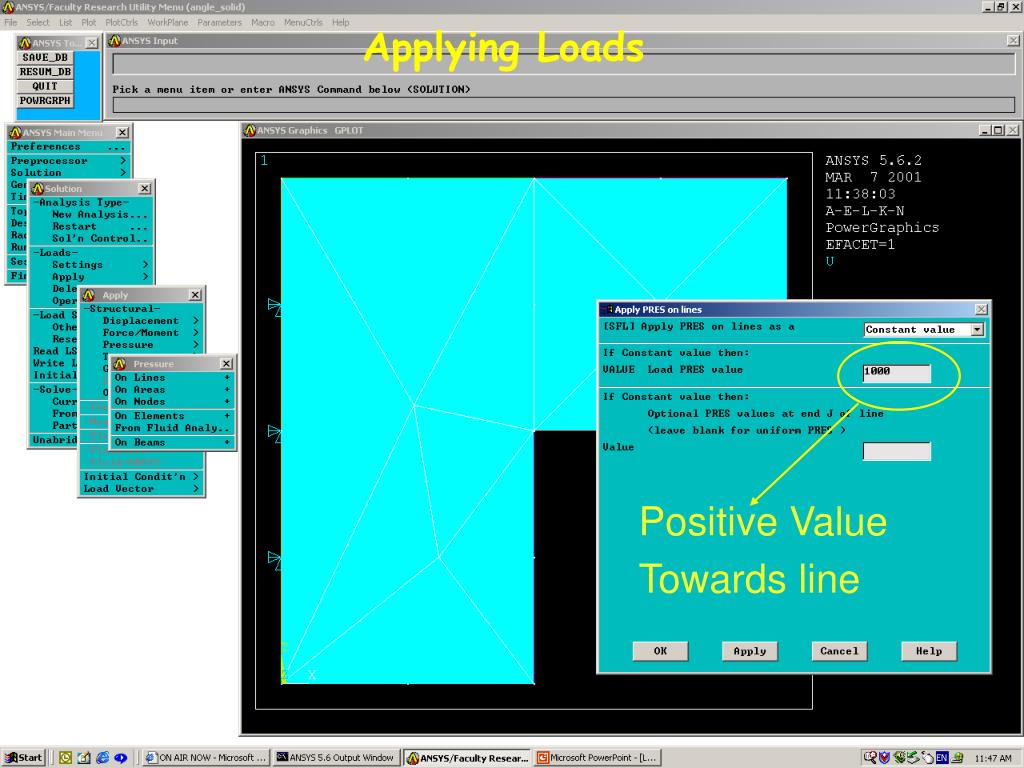Click the QUIT toolbar button
This screenshot has width=1024, height=768.
(44, 86)
